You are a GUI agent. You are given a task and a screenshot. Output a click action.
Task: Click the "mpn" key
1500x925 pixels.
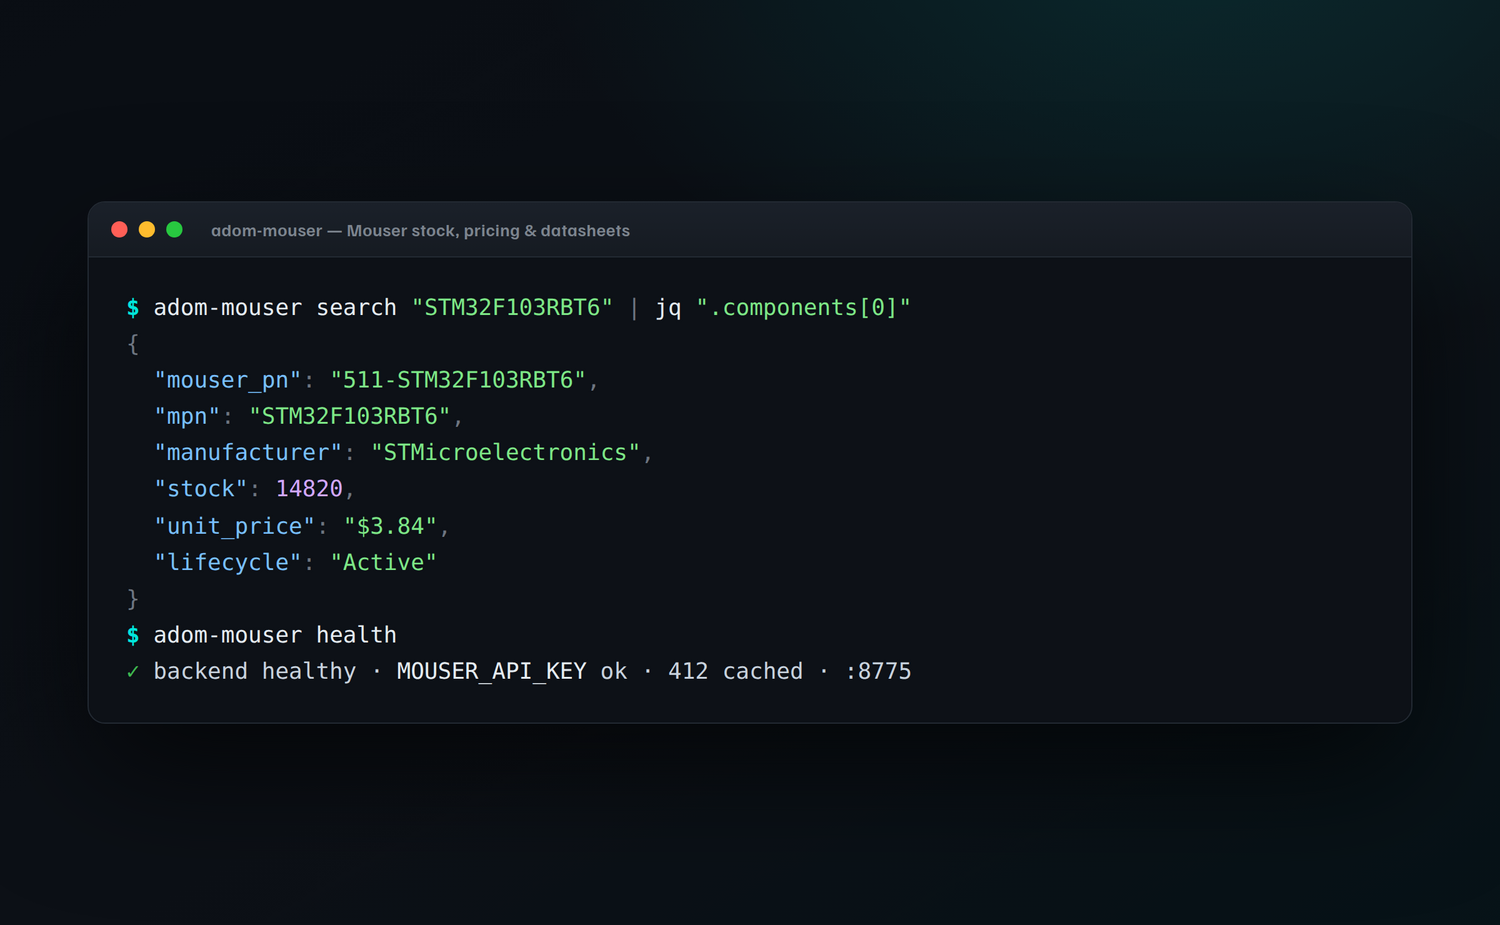(x=187, y=417)
